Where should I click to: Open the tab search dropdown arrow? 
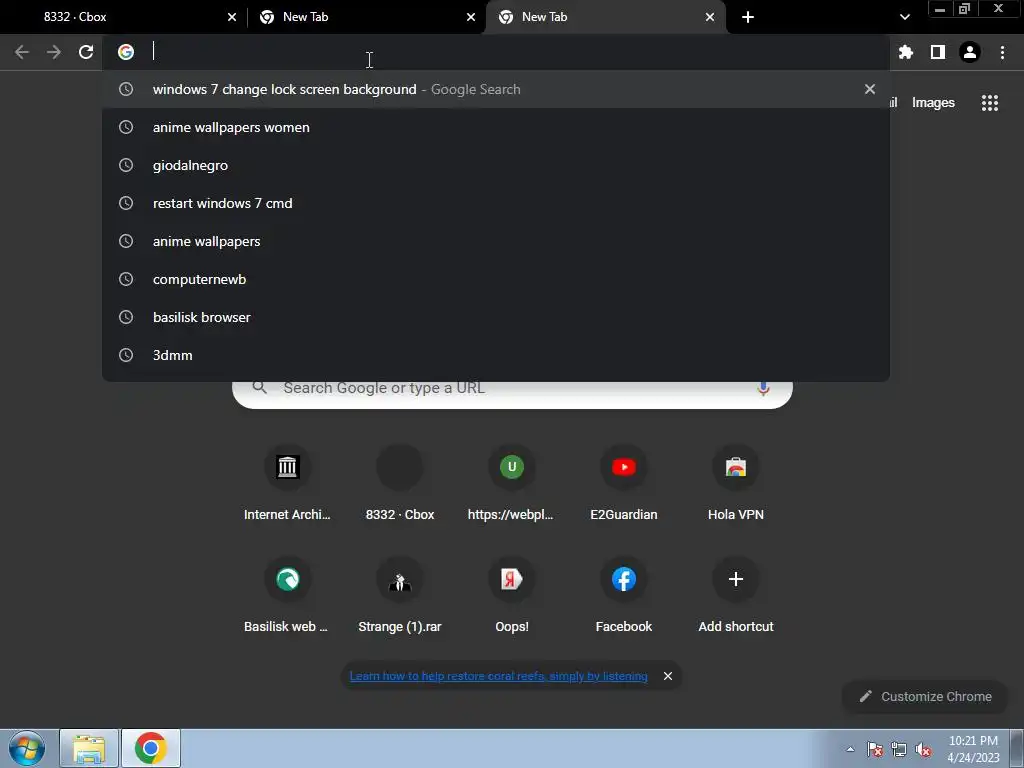point(904,17)
